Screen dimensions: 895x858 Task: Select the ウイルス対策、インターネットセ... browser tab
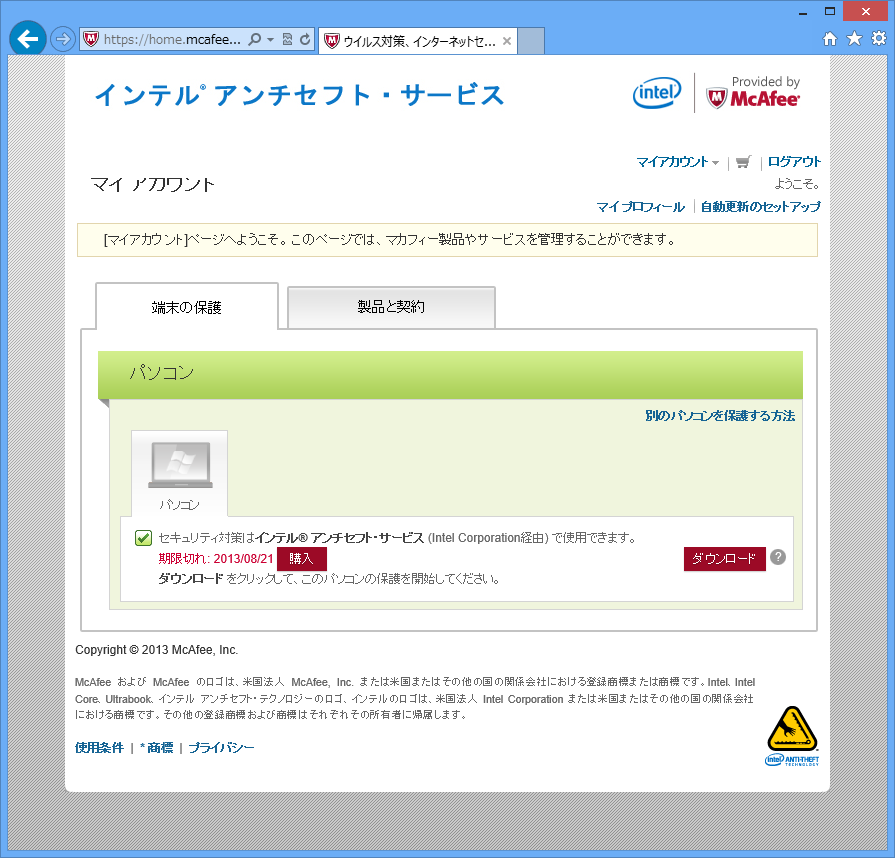(418, 41)
